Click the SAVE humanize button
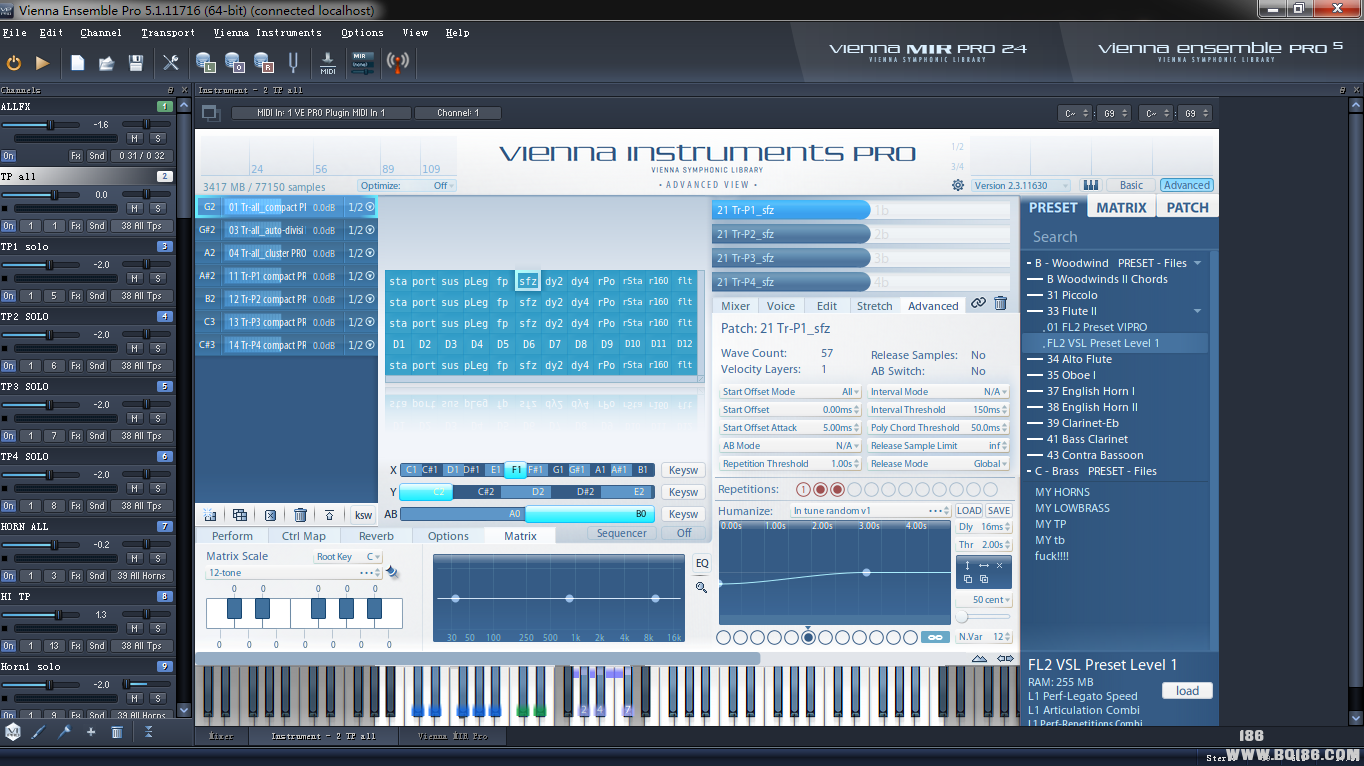The image size is (1364, 766). tap(999, 510)
